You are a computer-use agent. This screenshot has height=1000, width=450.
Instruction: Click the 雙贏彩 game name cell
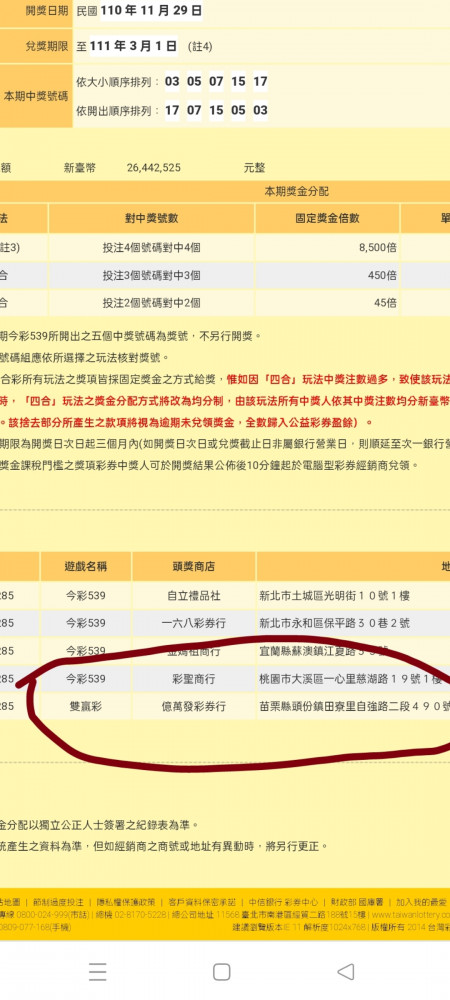tap(85, 706)
